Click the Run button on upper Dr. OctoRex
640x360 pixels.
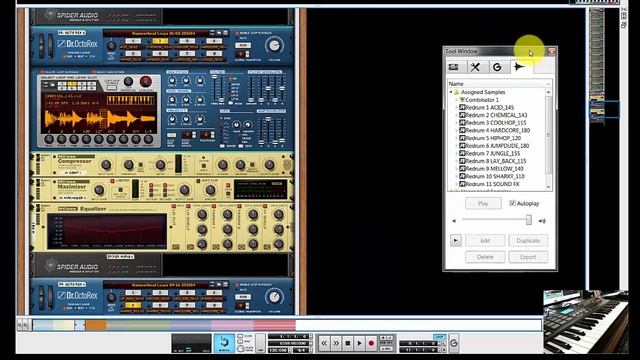tap(243, 45)
